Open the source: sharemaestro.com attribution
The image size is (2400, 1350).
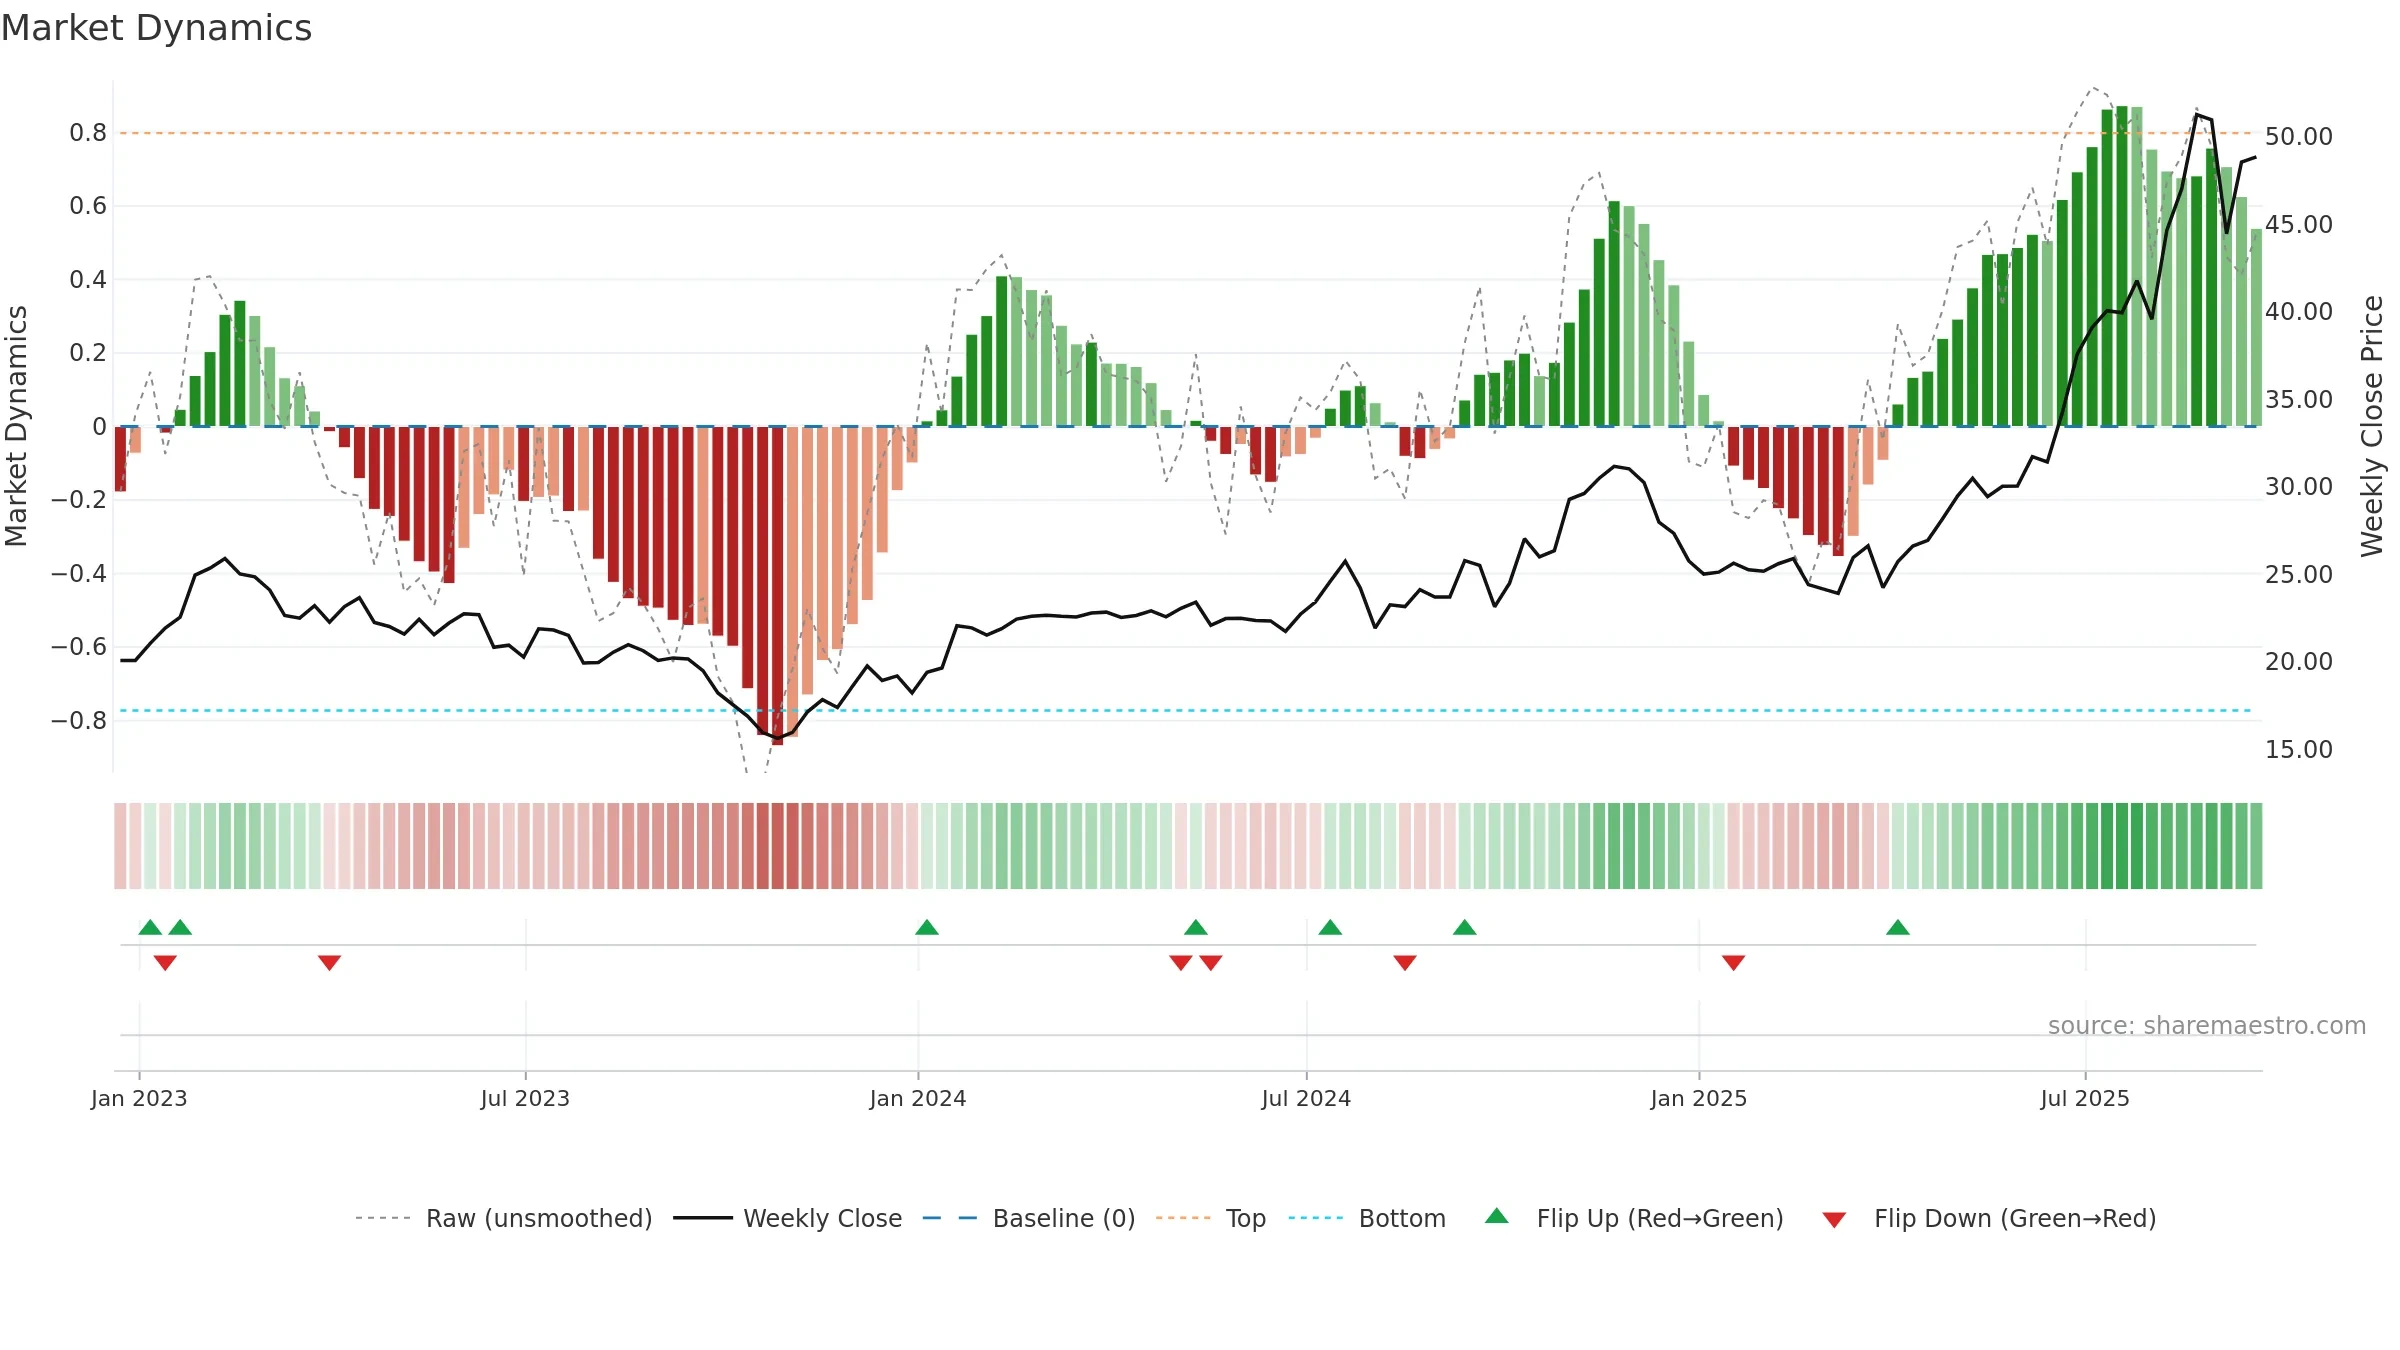[2207, 1025]
